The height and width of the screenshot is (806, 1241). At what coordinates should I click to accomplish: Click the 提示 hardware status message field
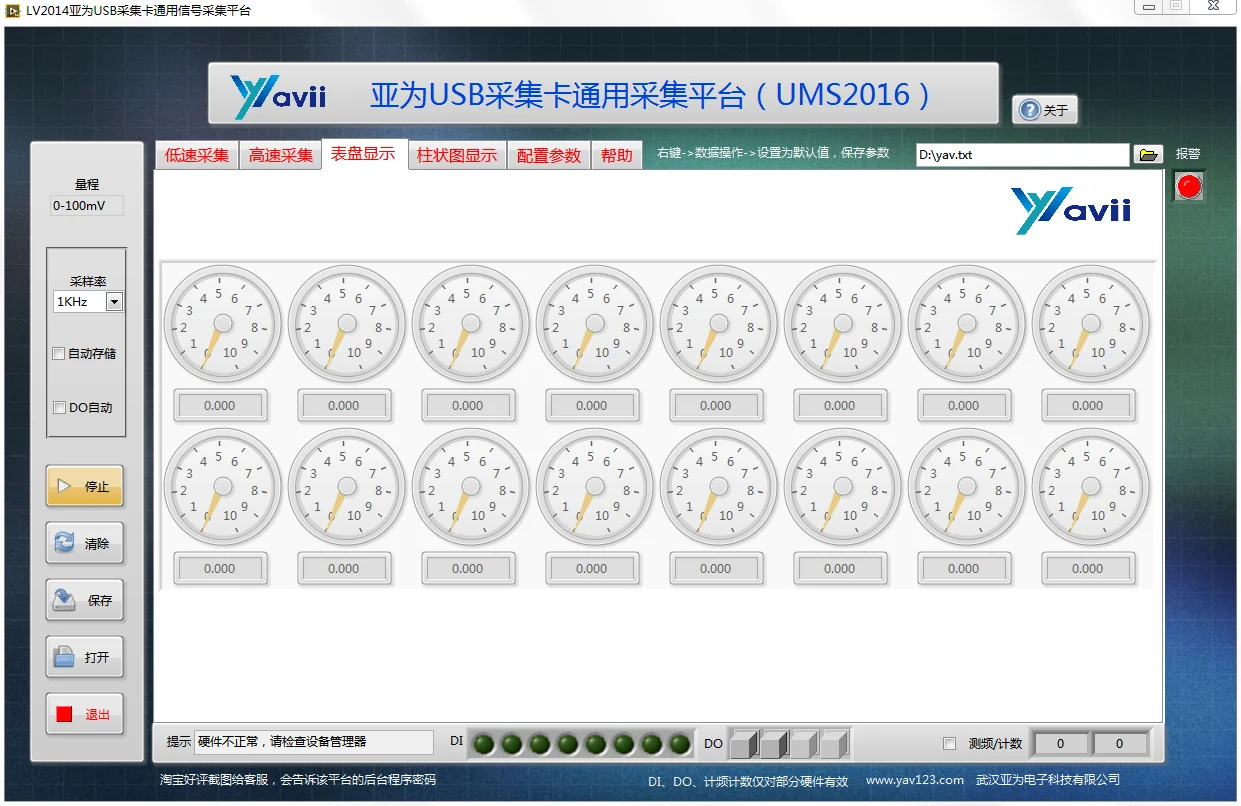[x=314, y=742]
